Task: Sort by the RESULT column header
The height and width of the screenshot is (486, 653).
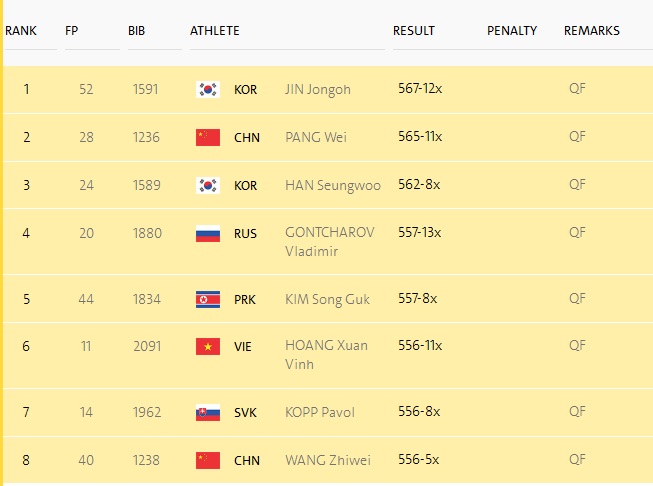Action: coord(414,30)
